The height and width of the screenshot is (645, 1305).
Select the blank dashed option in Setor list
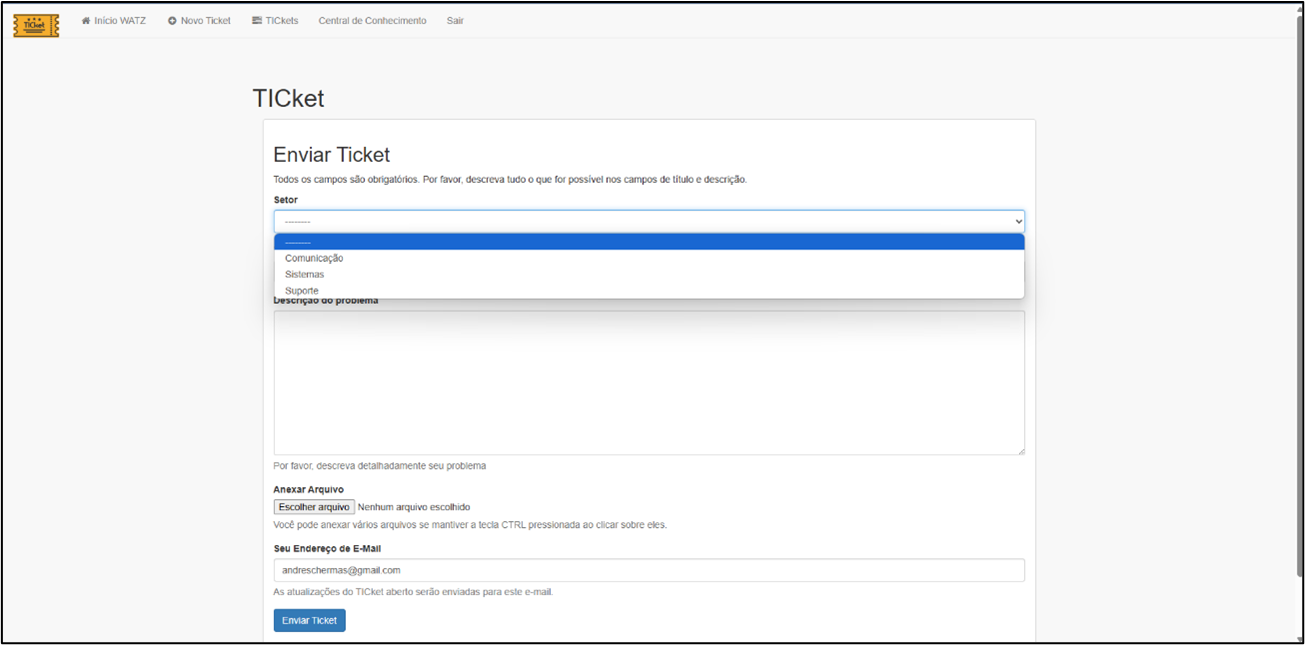pyautogui.click(x=649, y=242)
